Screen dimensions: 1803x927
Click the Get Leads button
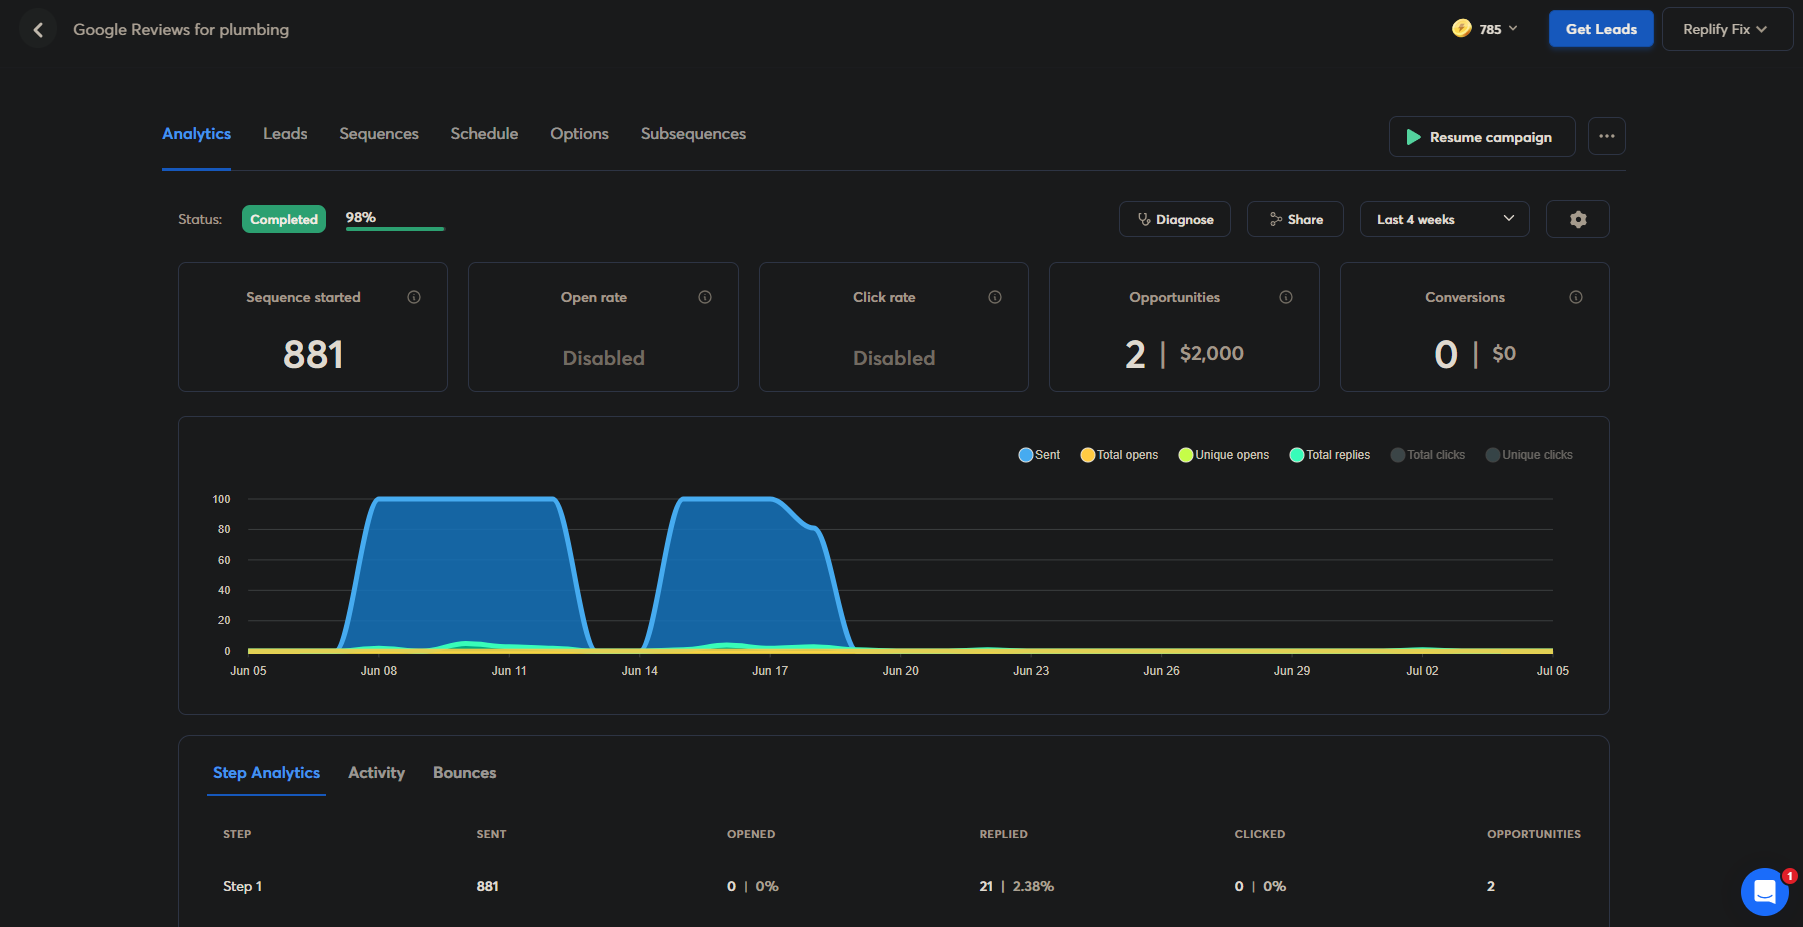tap(1601, 29)
